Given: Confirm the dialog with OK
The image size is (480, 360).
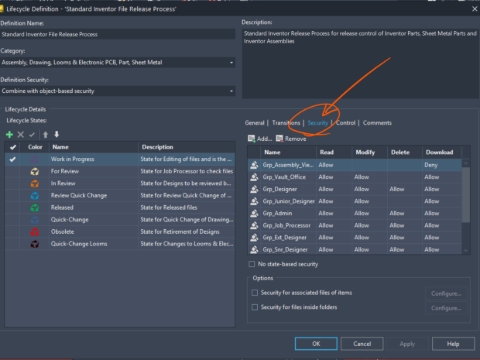Looking at the screenshot, I should 316,344.
